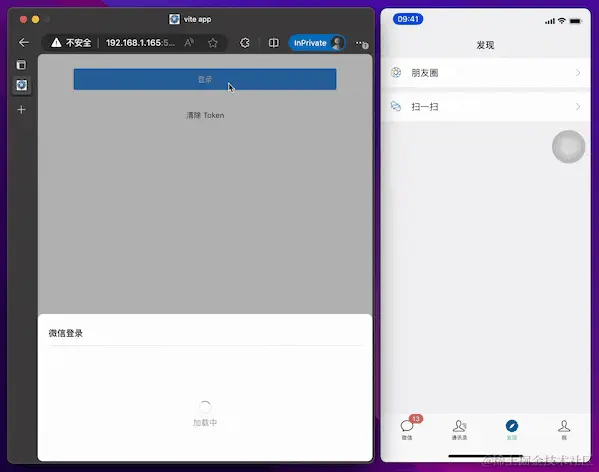Click the 朋友圈 colorful icon
Image resolution: width=599 pixels, height=472 pixels.
[396, 72]
